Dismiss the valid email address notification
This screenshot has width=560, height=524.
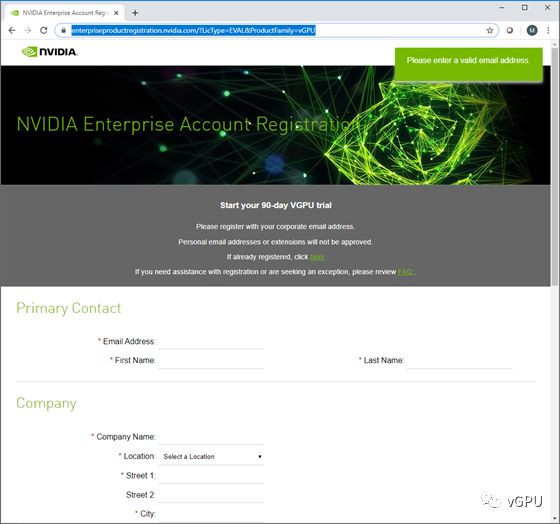(x=468, y=64)
